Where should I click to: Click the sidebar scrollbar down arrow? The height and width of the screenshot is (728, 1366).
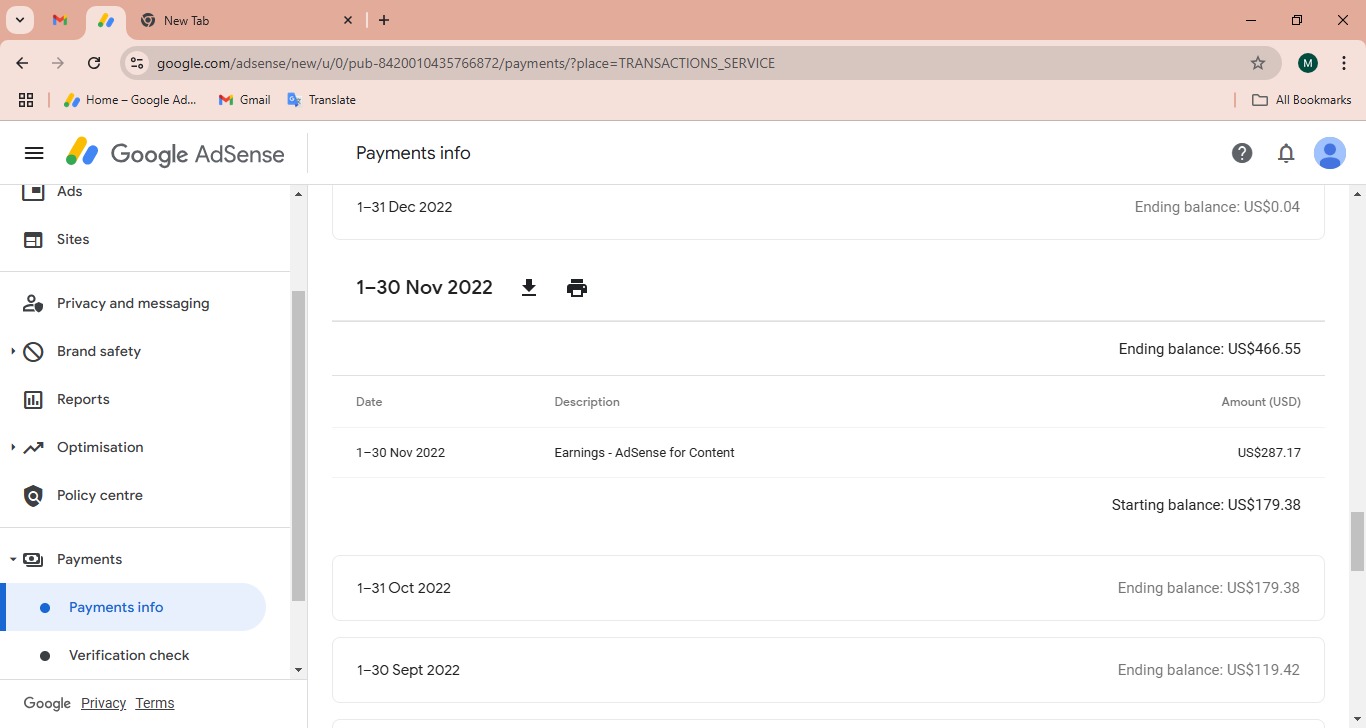coord(298,670)
